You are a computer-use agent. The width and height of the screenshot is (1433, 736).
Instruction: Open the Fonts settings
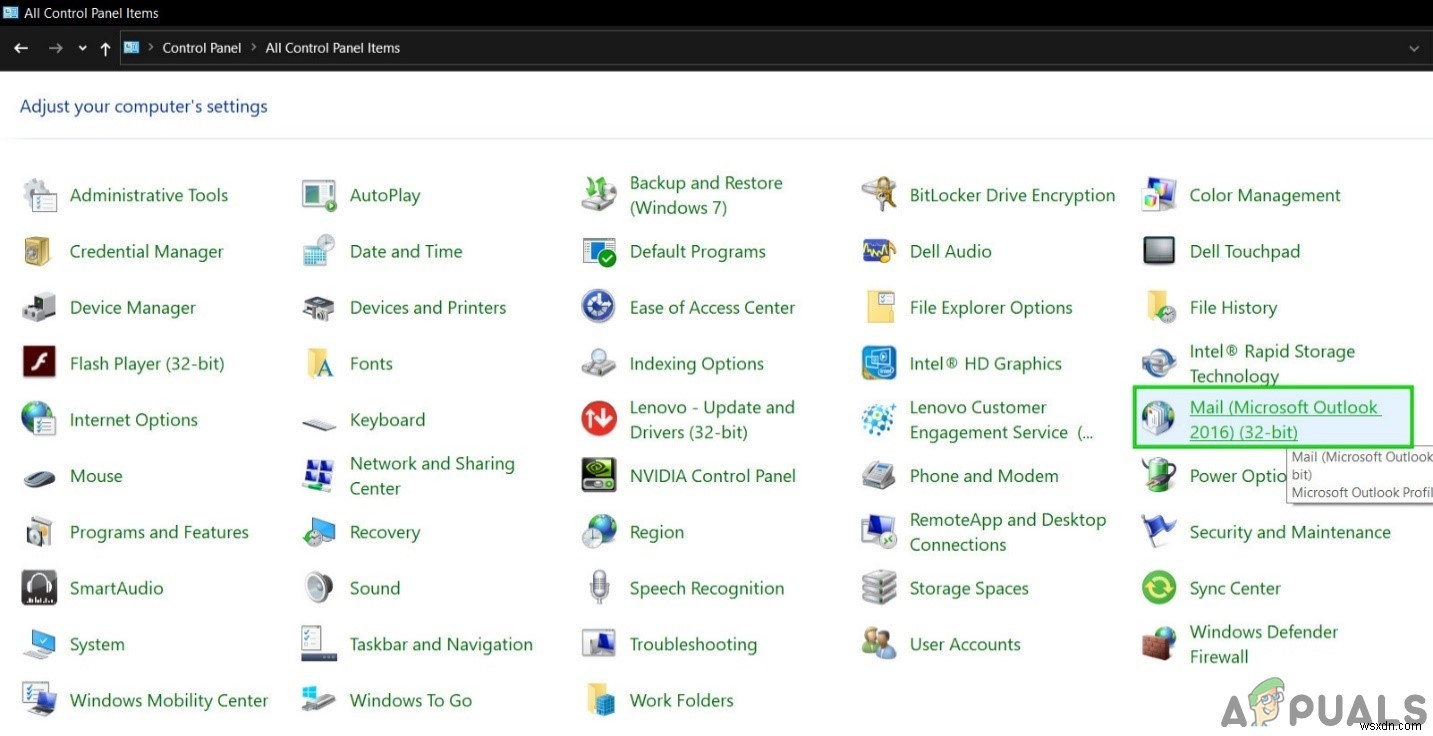(370, 363)
